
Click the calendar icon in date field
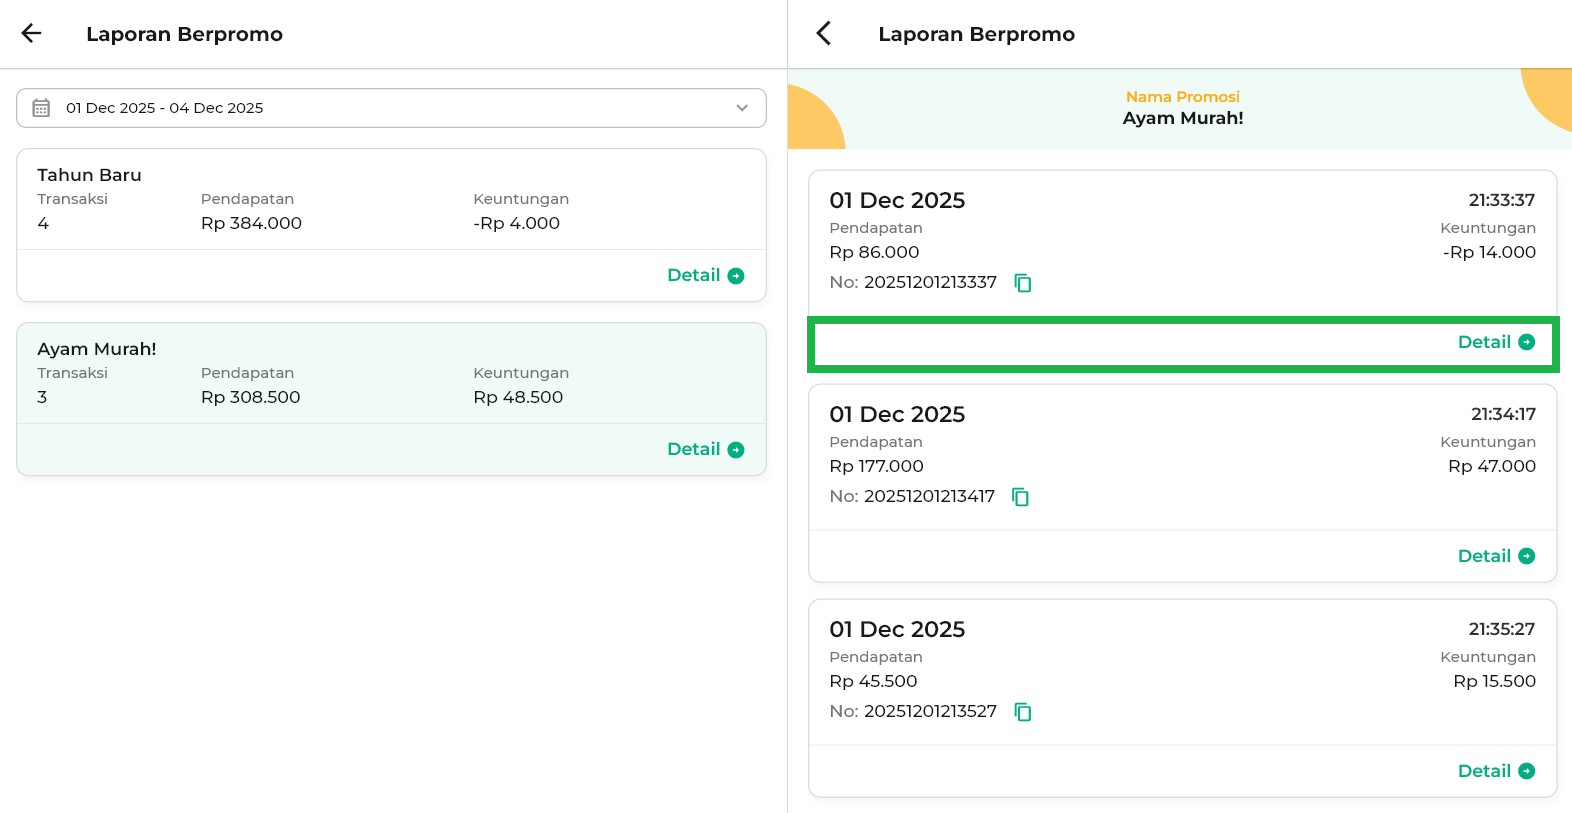pos(41,108)
